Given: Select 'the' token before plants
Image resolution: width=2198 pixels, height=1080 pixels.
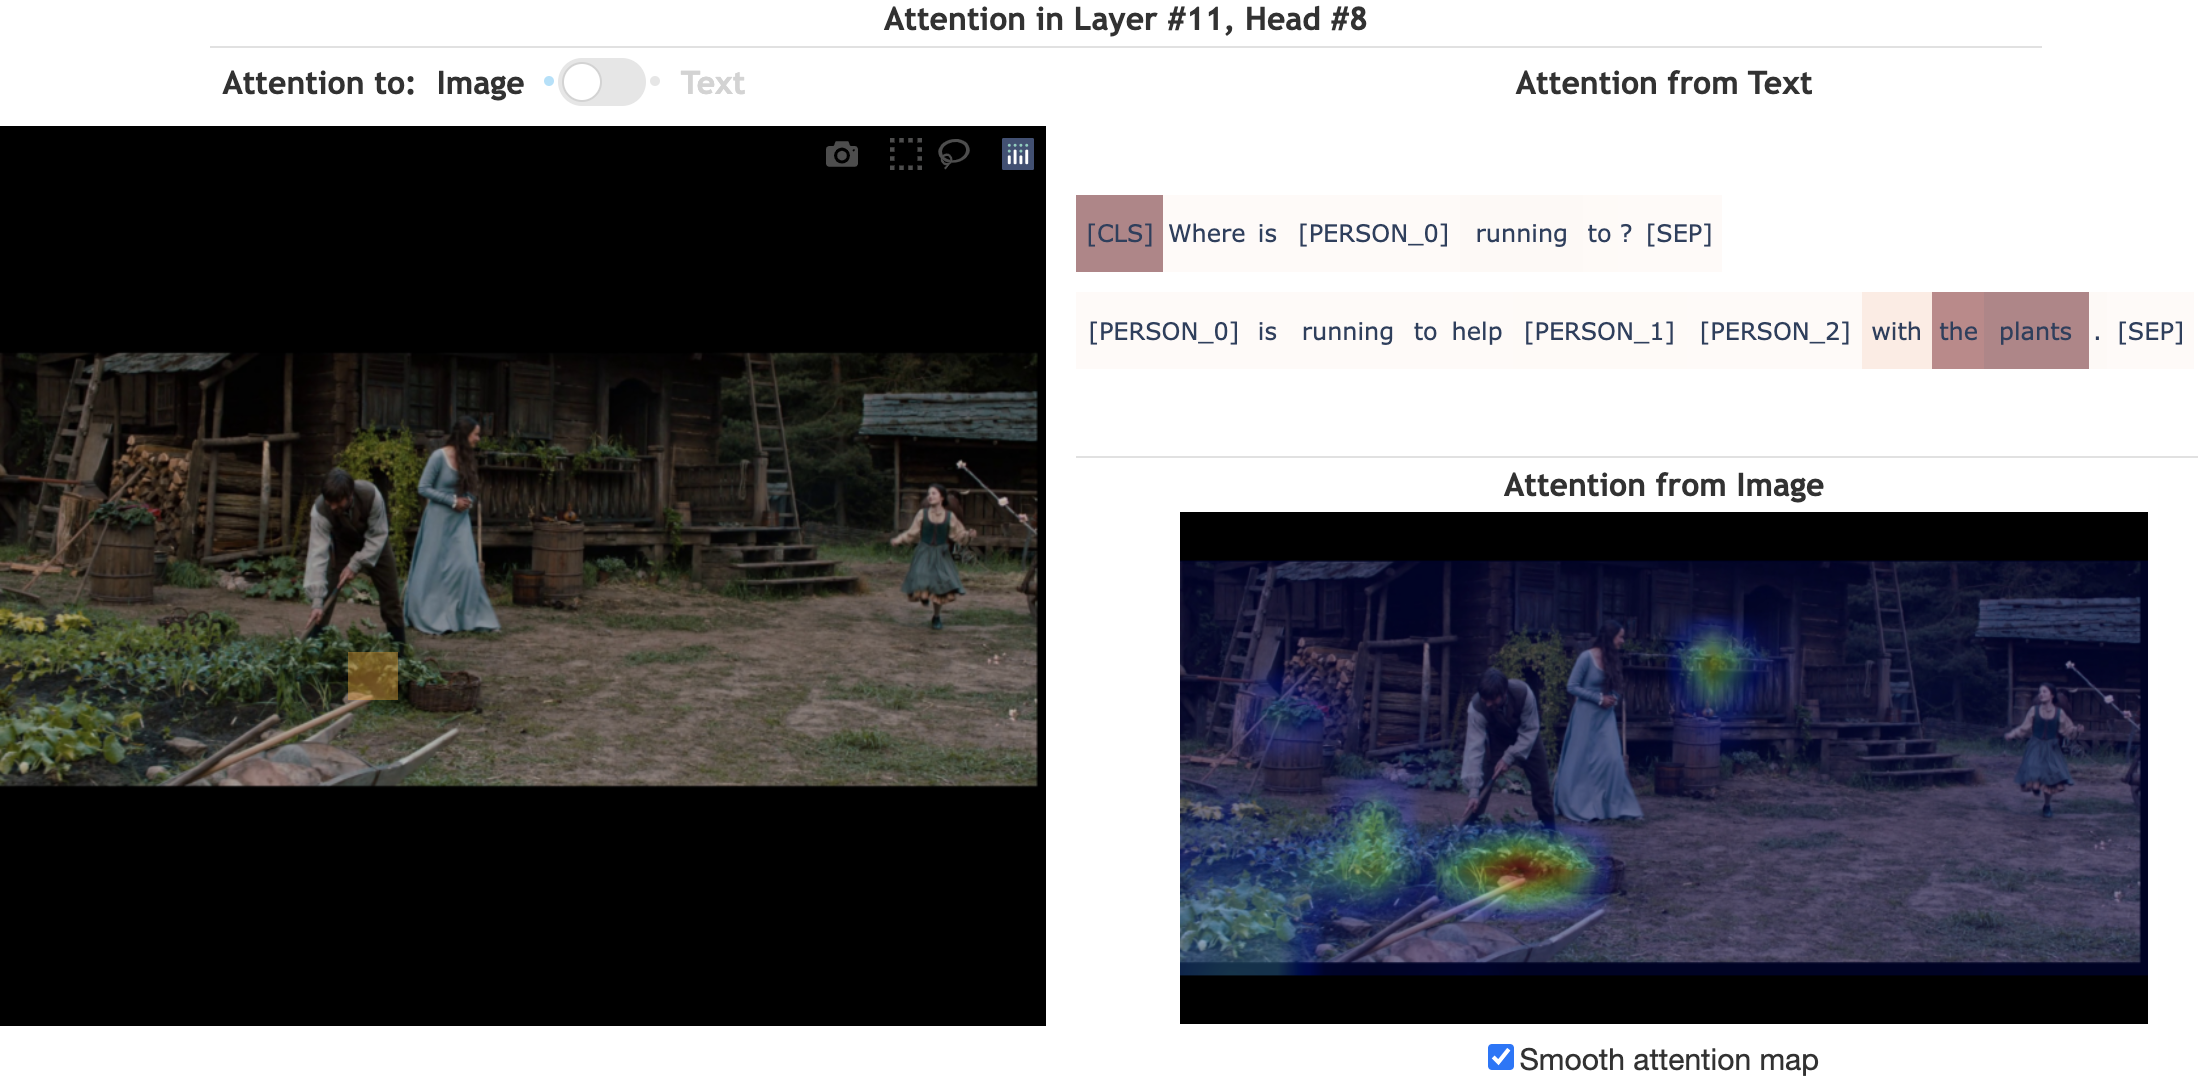Looking at the screenshot, I should click(1958, 331).
